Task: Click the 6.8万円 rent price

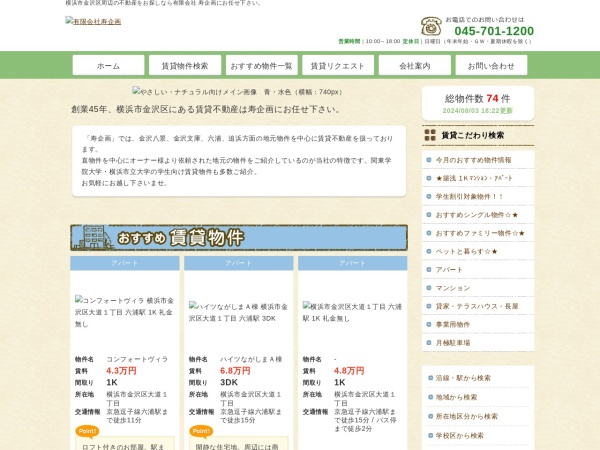Action: tap(235, 371)
